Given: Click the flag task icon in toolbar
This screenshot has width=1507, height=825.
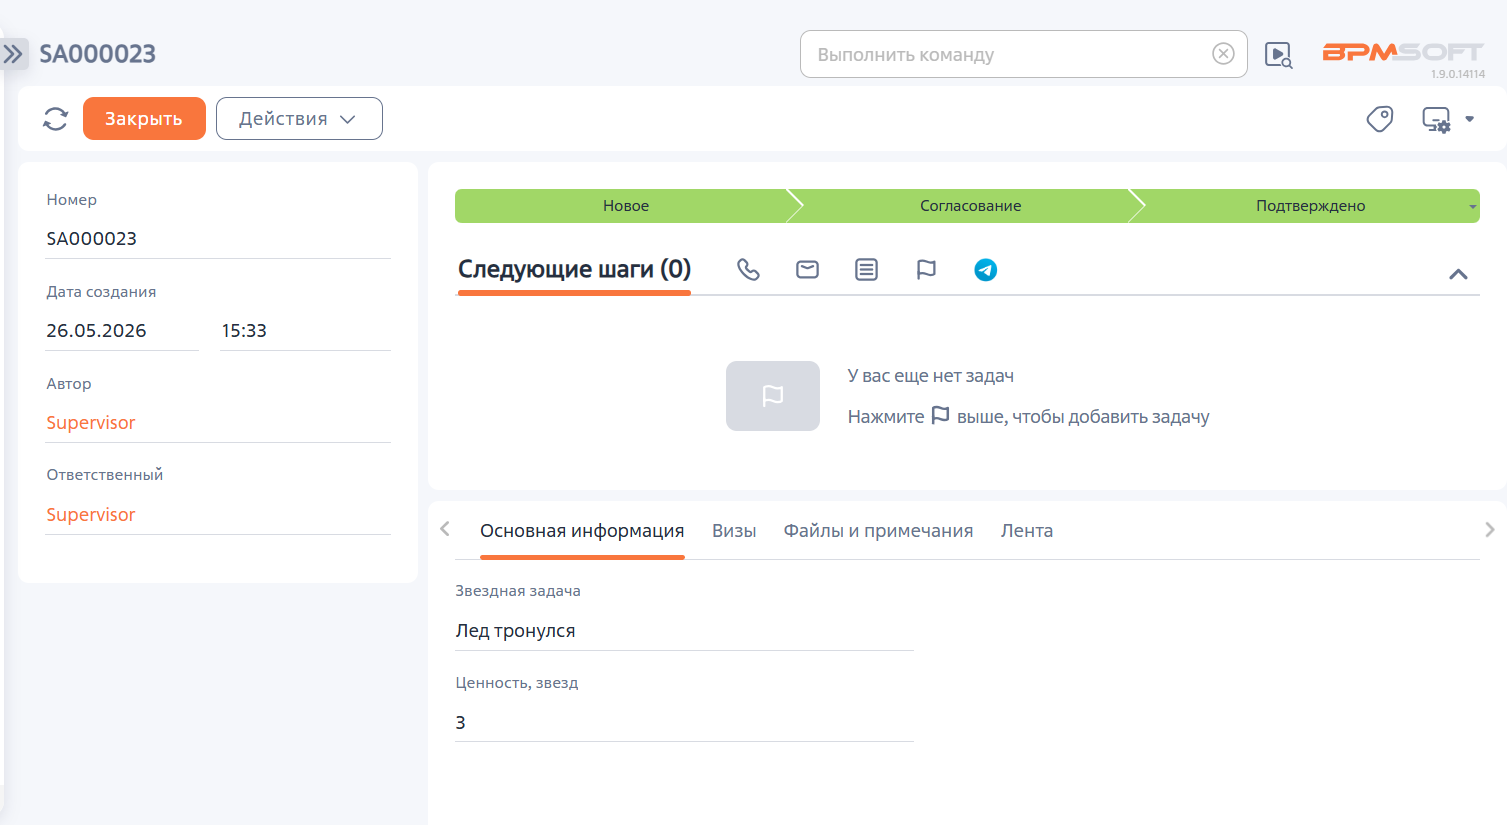Looking at the screenshot, I should [926, 270].
